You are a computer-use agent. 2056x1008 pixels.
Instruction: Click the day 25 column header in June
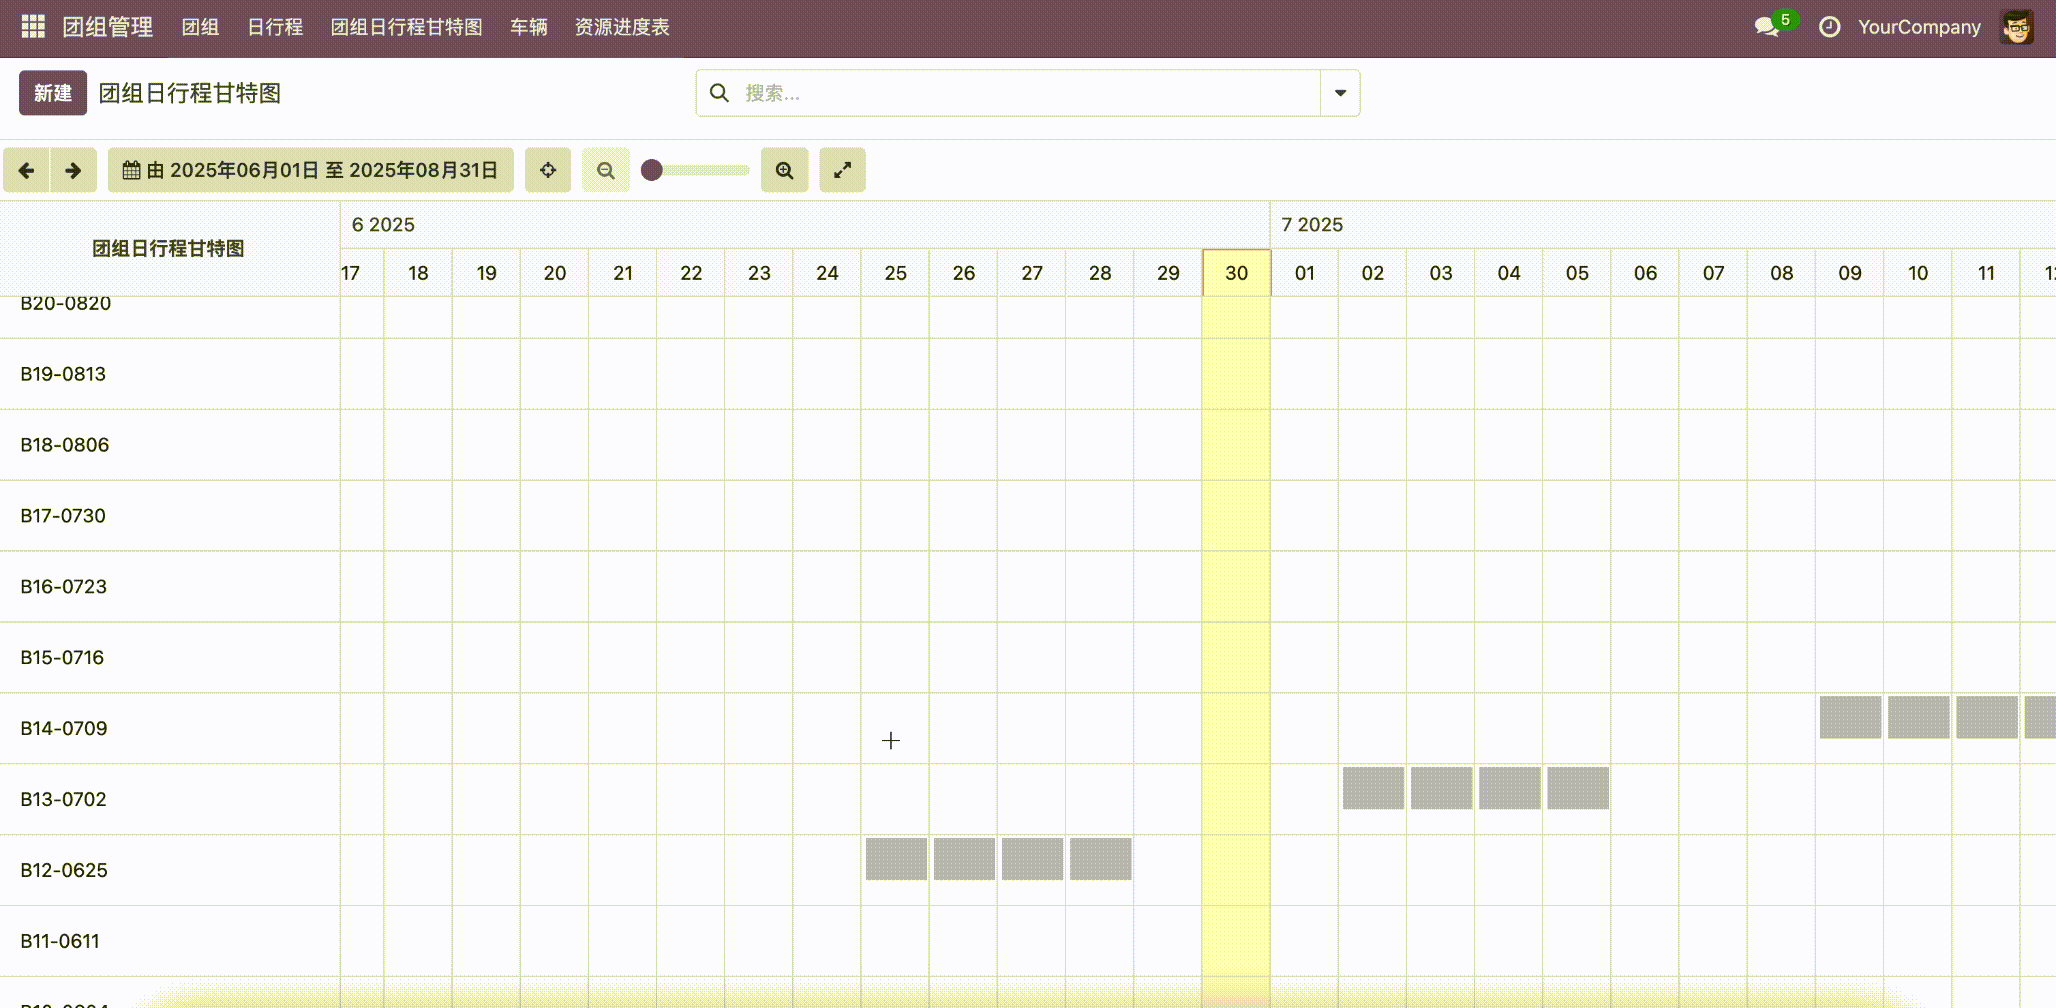pyautogui.click(x=896, y=273)
